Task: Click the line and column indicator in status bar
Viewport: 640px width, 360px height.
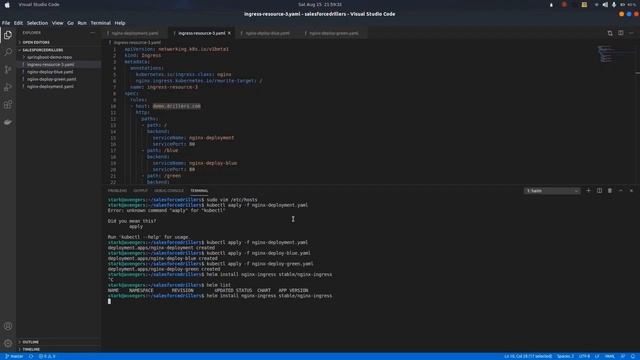Action: click(x=528, y=356)
